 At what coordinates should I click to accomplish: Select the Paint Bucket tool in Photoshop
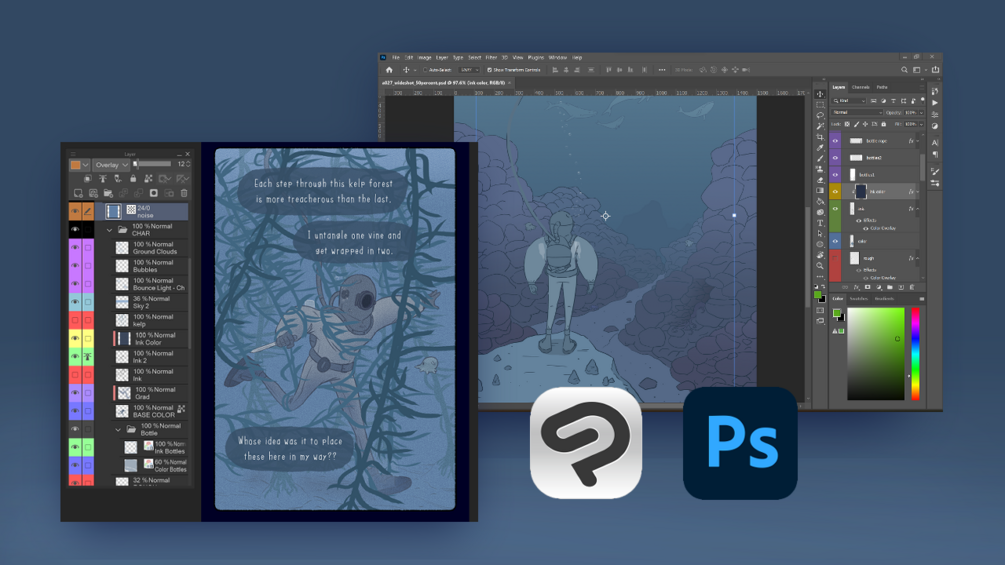[820, 202]
